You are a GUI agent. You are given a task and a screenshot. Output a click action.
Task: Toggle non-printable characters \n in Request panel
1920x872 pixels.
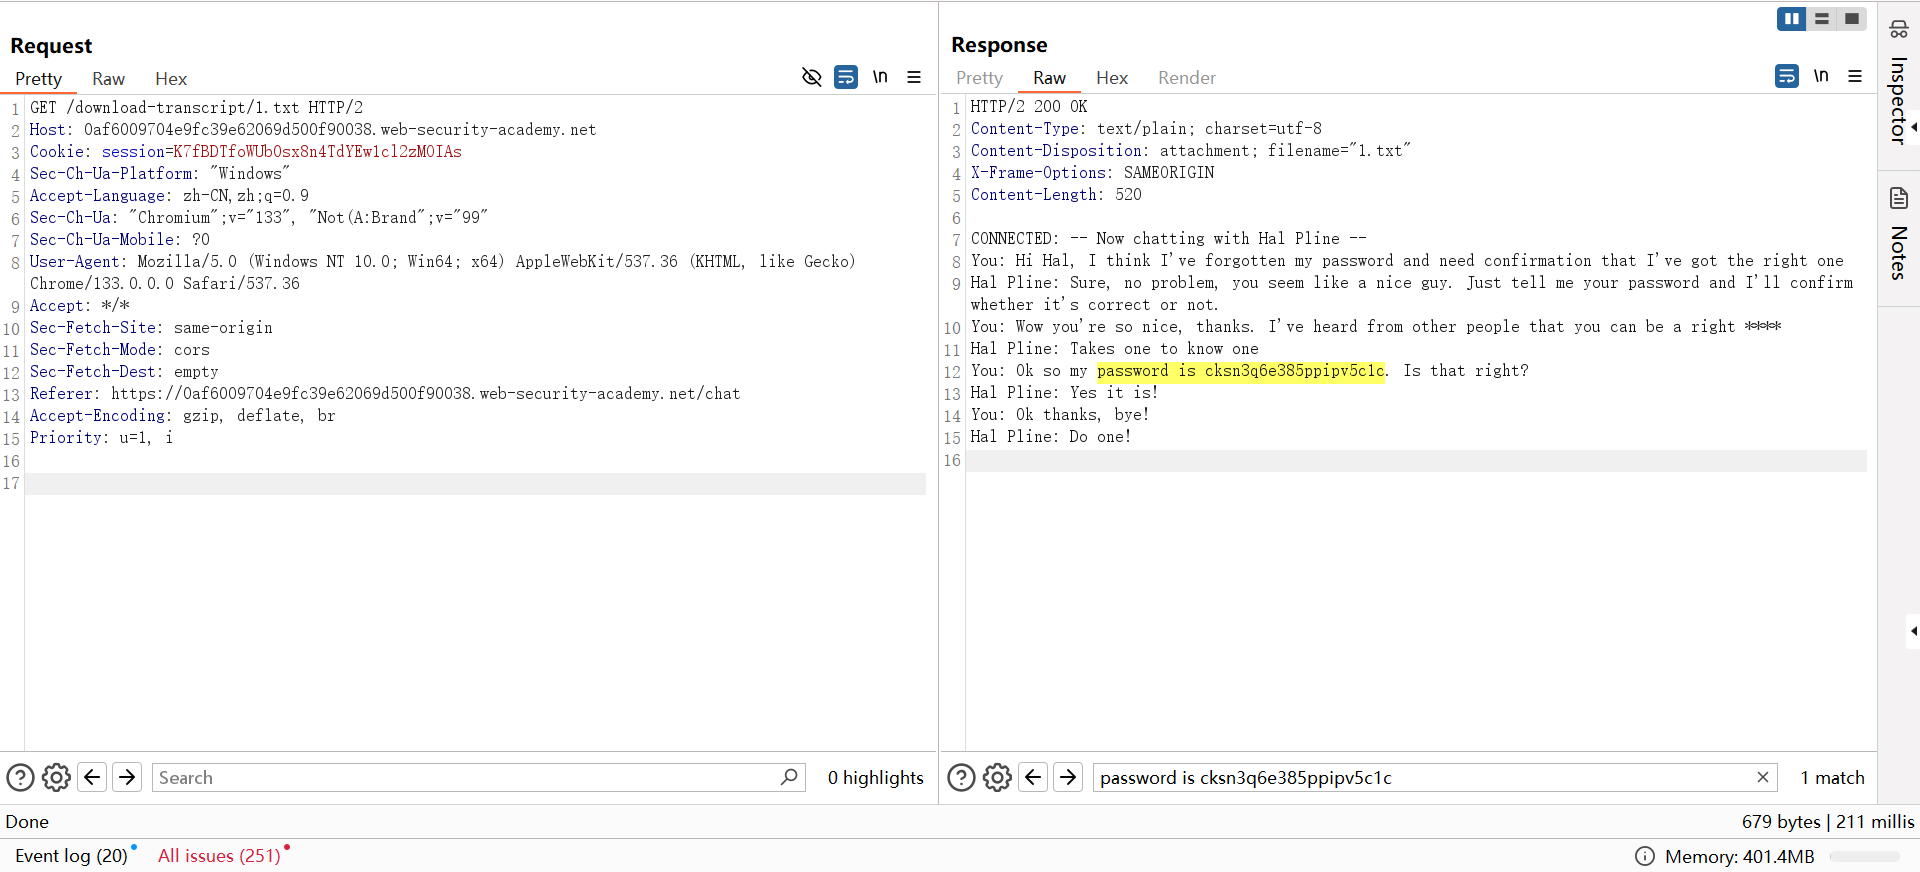pos(880,77)
